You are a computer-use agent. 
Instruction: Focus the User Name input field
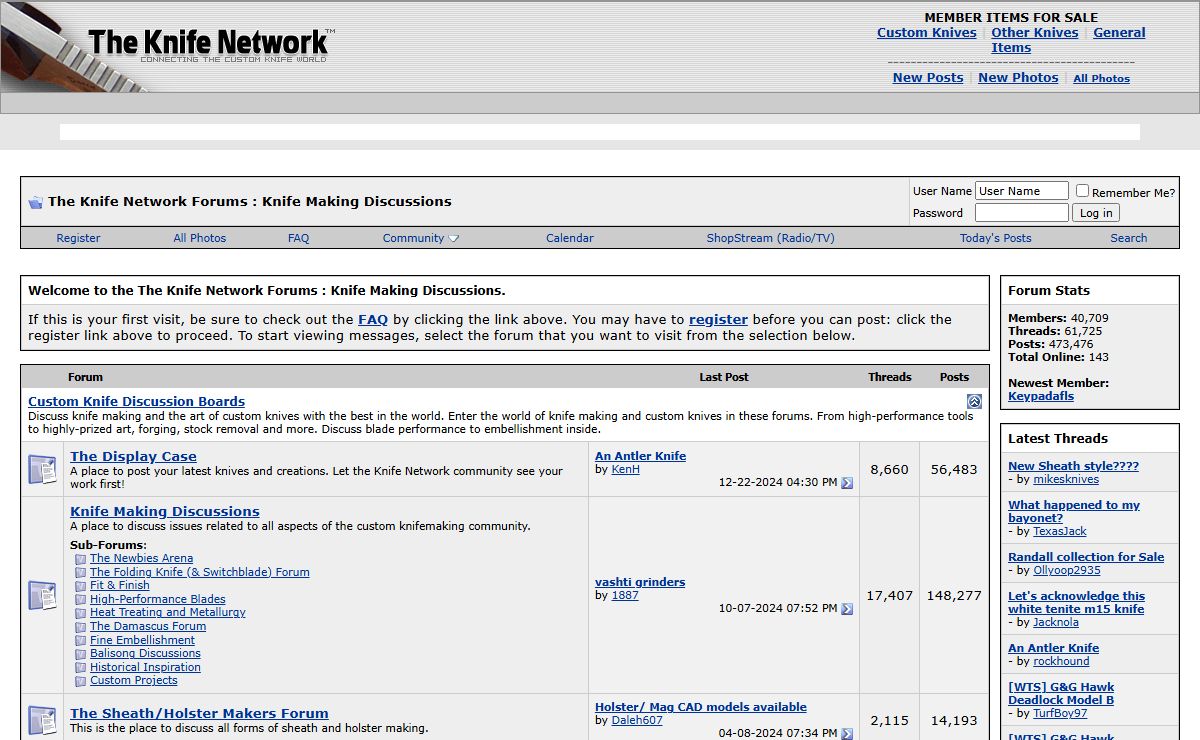pos(1022,191)
